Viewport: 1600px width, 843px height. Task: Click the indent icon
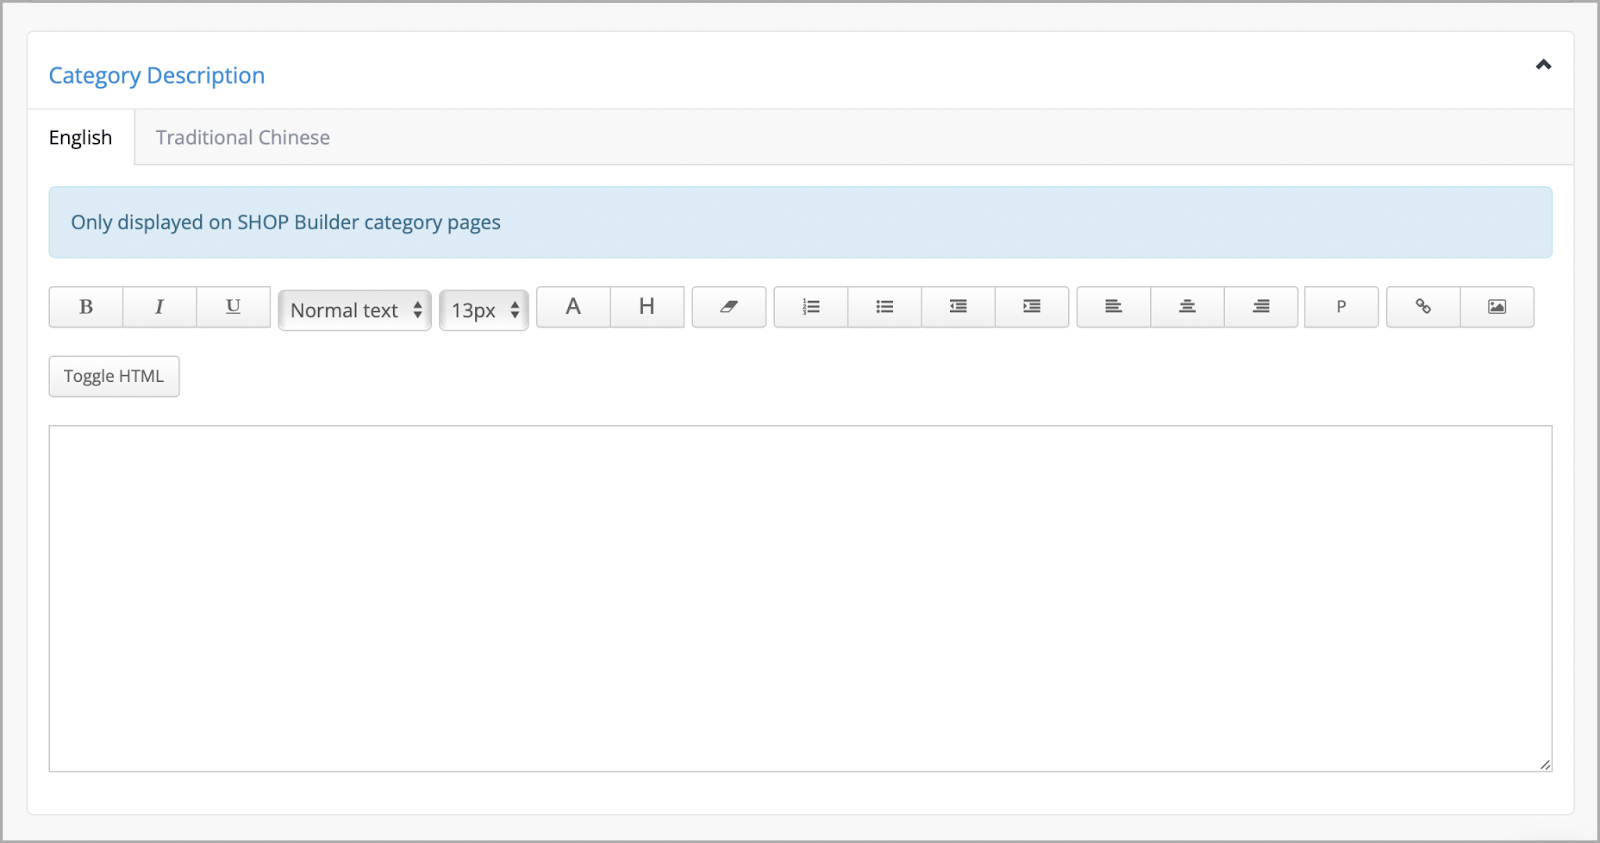[1032, 307]
